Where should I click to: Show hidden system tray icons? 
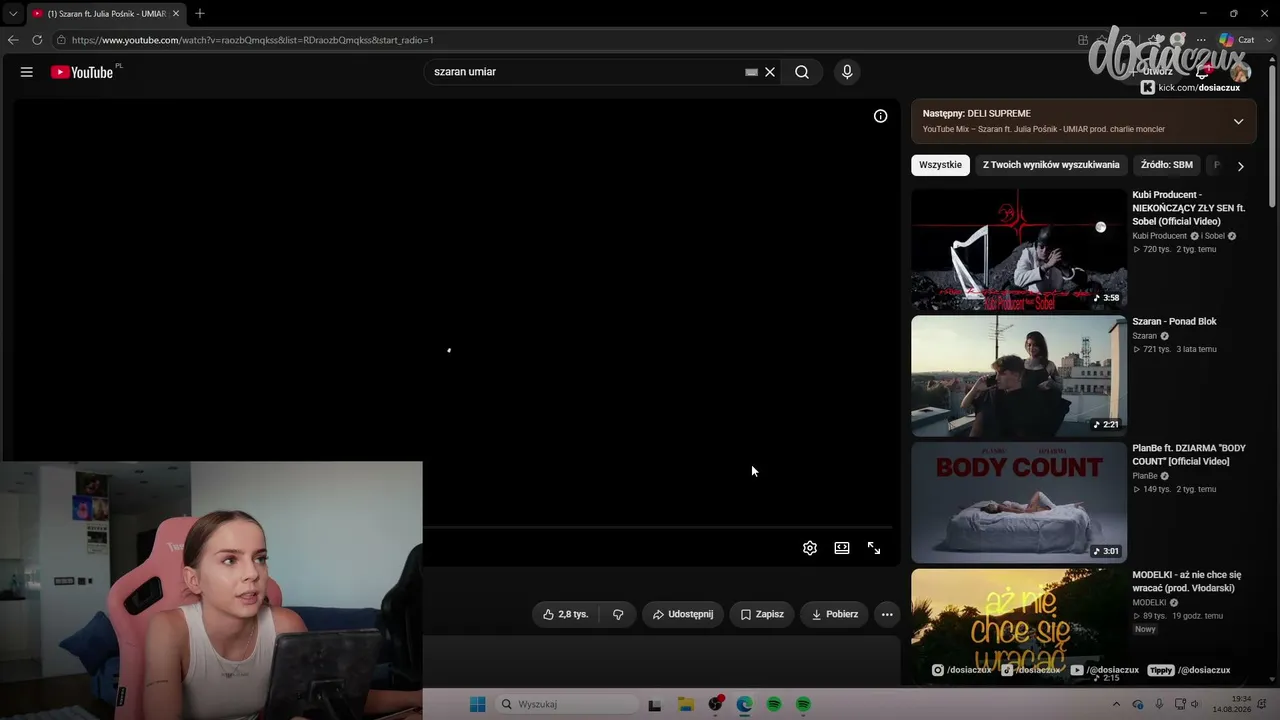click(x=1117, y=704)
